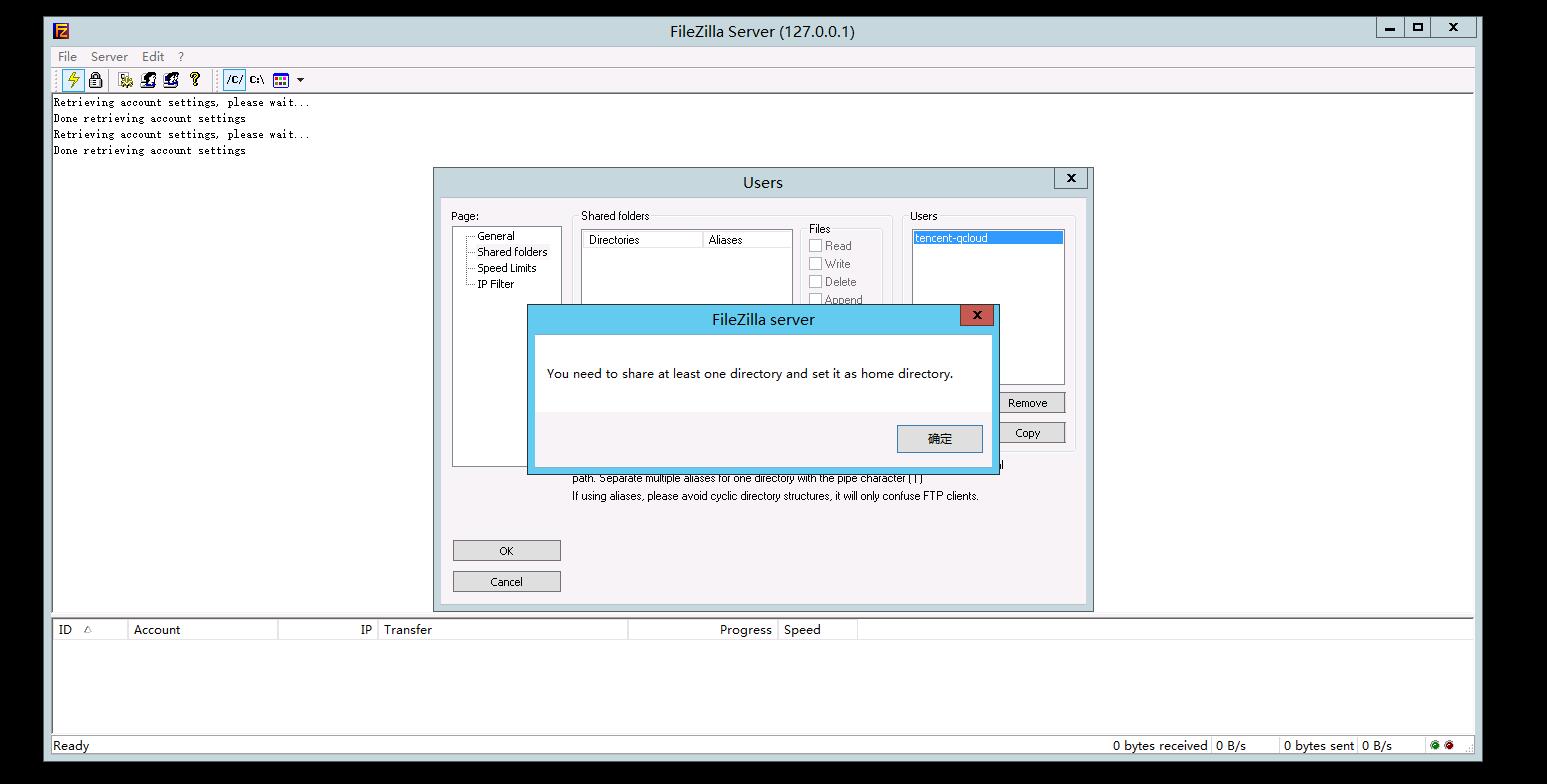Select the C:\ path display toolbar icon
The height and width of the screenshot is (784, 1547).
(x=257, y=80)
